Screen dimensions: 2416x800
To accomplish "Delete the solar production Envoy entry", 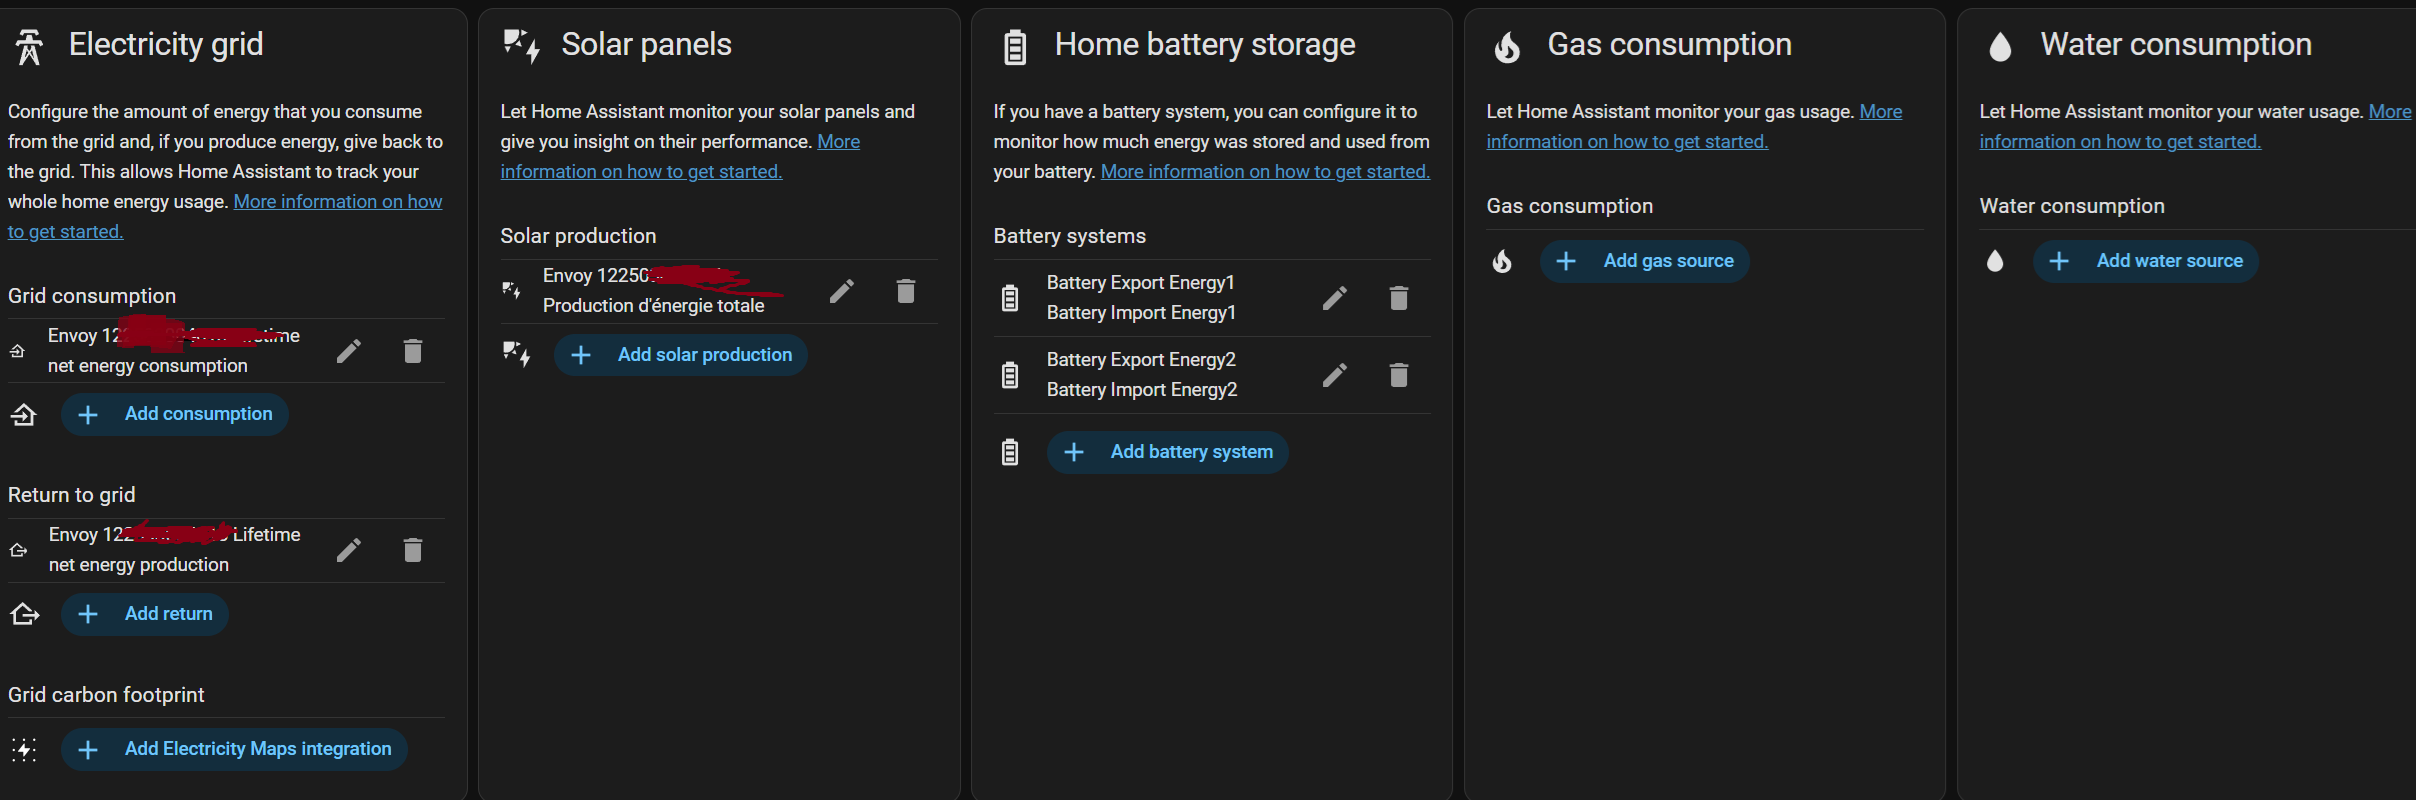I will pos(906,291).
